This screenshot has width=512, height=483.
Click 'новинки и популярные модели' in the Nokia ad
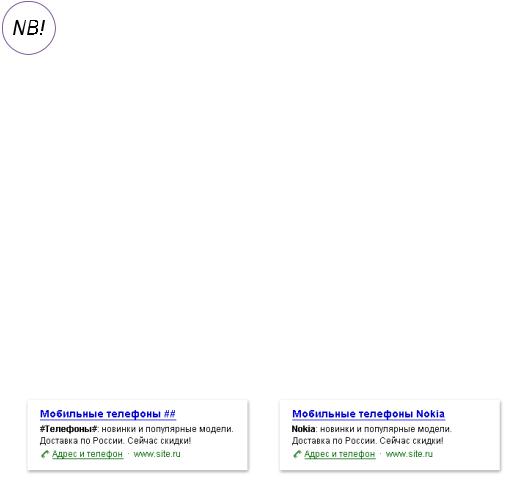[x=386, y=429]
